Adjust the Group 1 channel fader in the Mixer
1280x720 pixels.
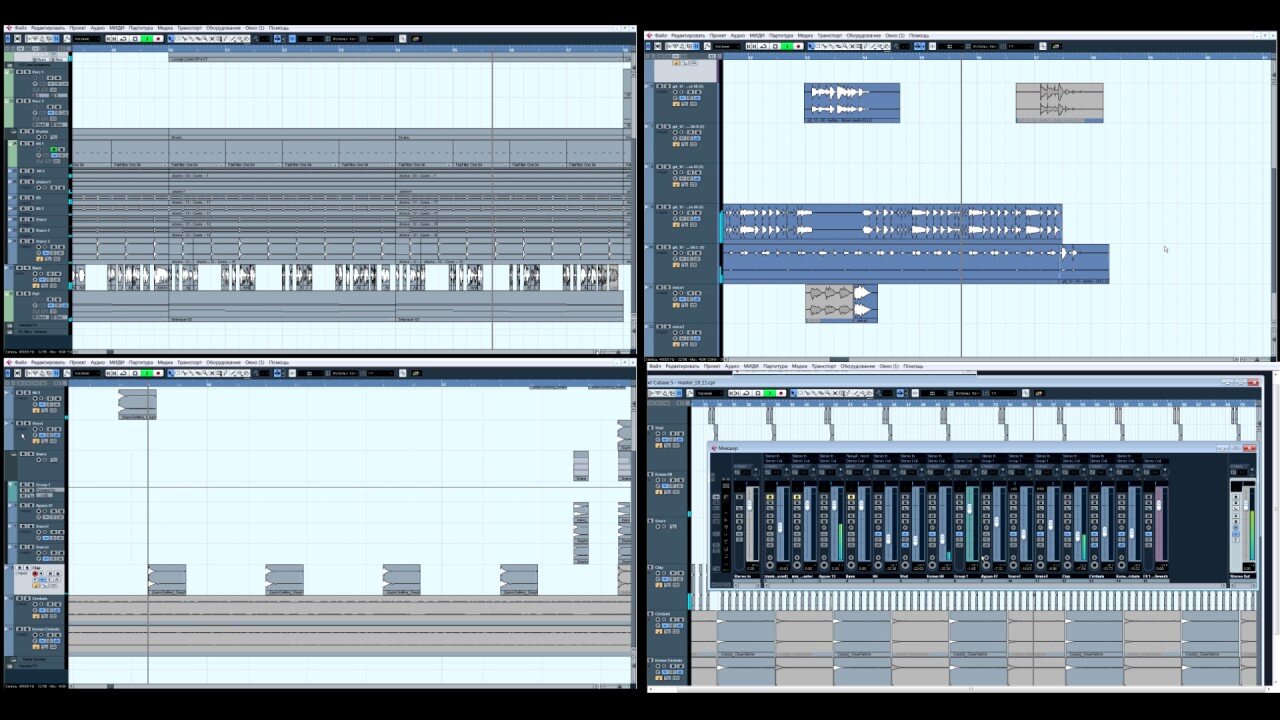coord(969,509)
